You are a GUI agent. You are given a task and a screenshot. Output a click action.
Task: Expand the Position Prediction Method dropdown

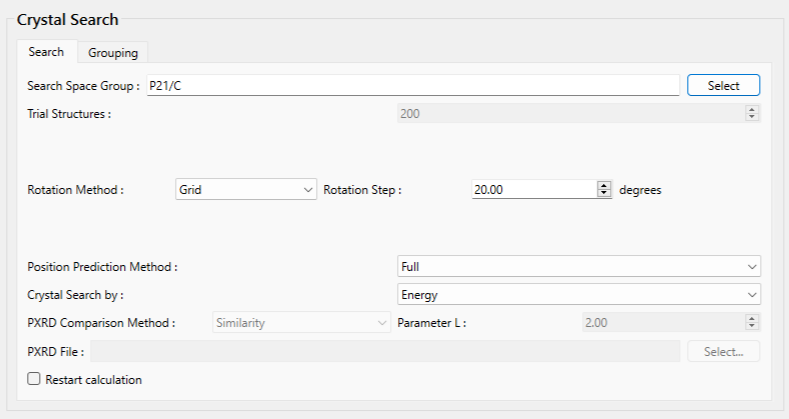[578, 267]
